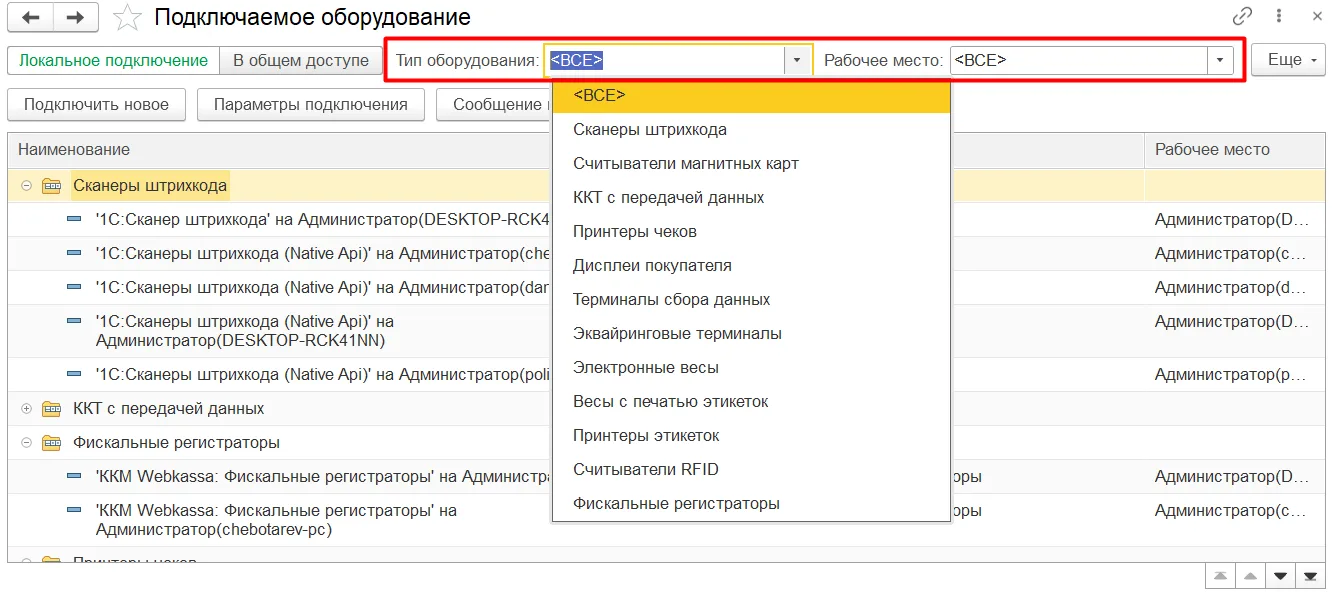Collapse the Фискальные регистраторы group
The height and width of the screenshot is (596, 1334).
click(26, 443)
